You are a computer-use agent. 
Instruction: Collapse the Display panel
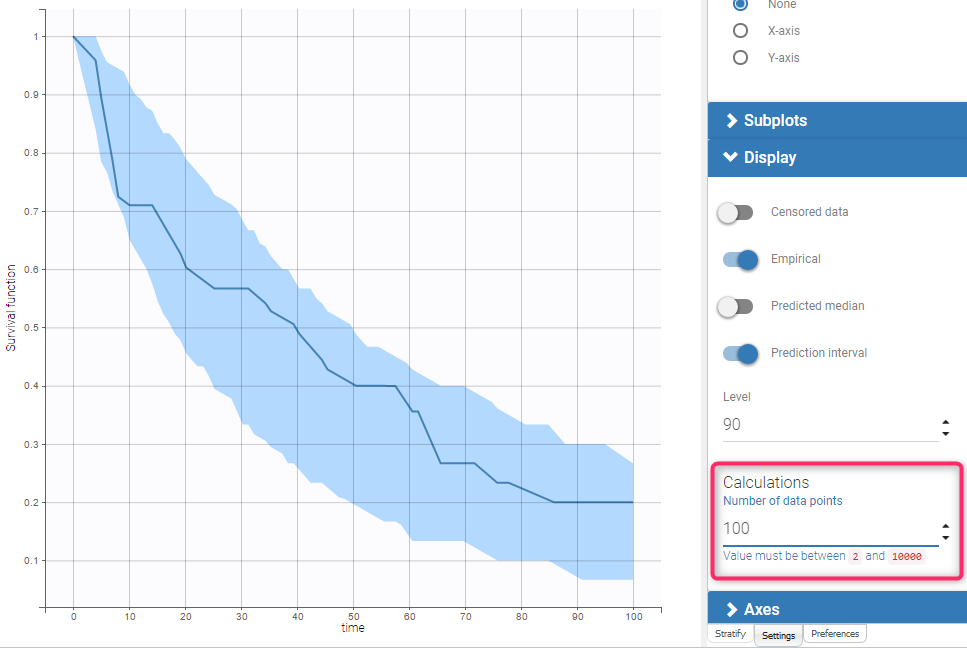837,157
